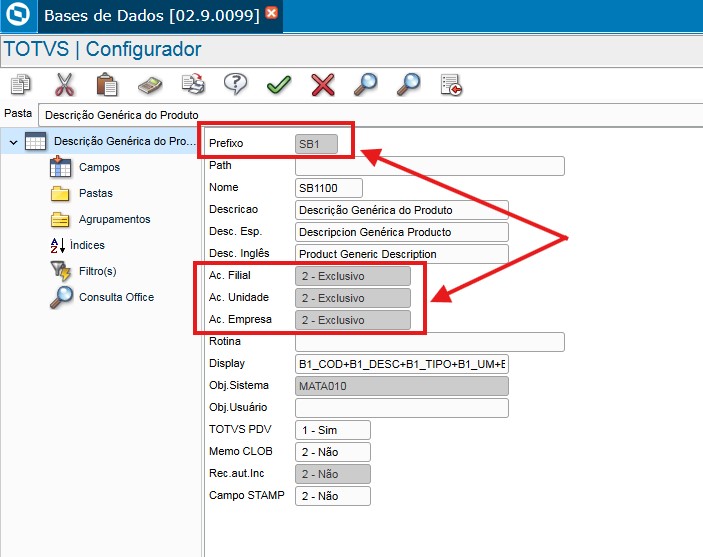Open the Ac. Filial dropdown

[353, 276]
